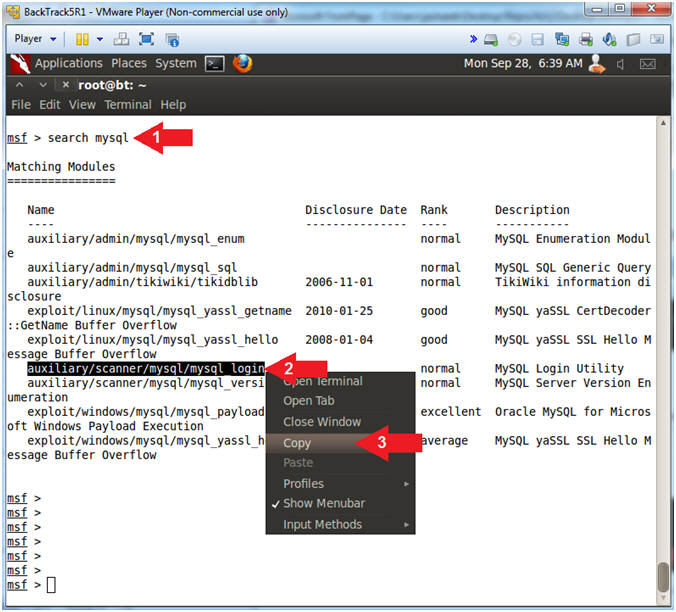Viewport: 676px width, 612px height.
Task: Click the user switcher icon in the panel
Action: 597,64
